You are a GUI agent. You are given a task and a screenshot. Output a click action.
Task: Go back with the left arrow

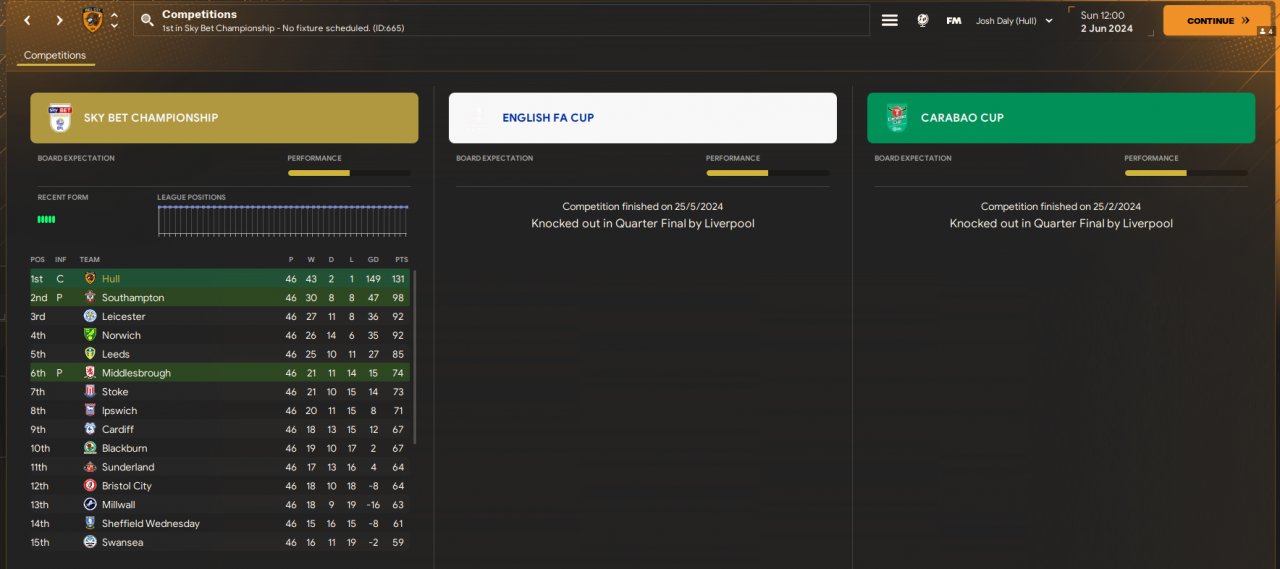(27, 20)
